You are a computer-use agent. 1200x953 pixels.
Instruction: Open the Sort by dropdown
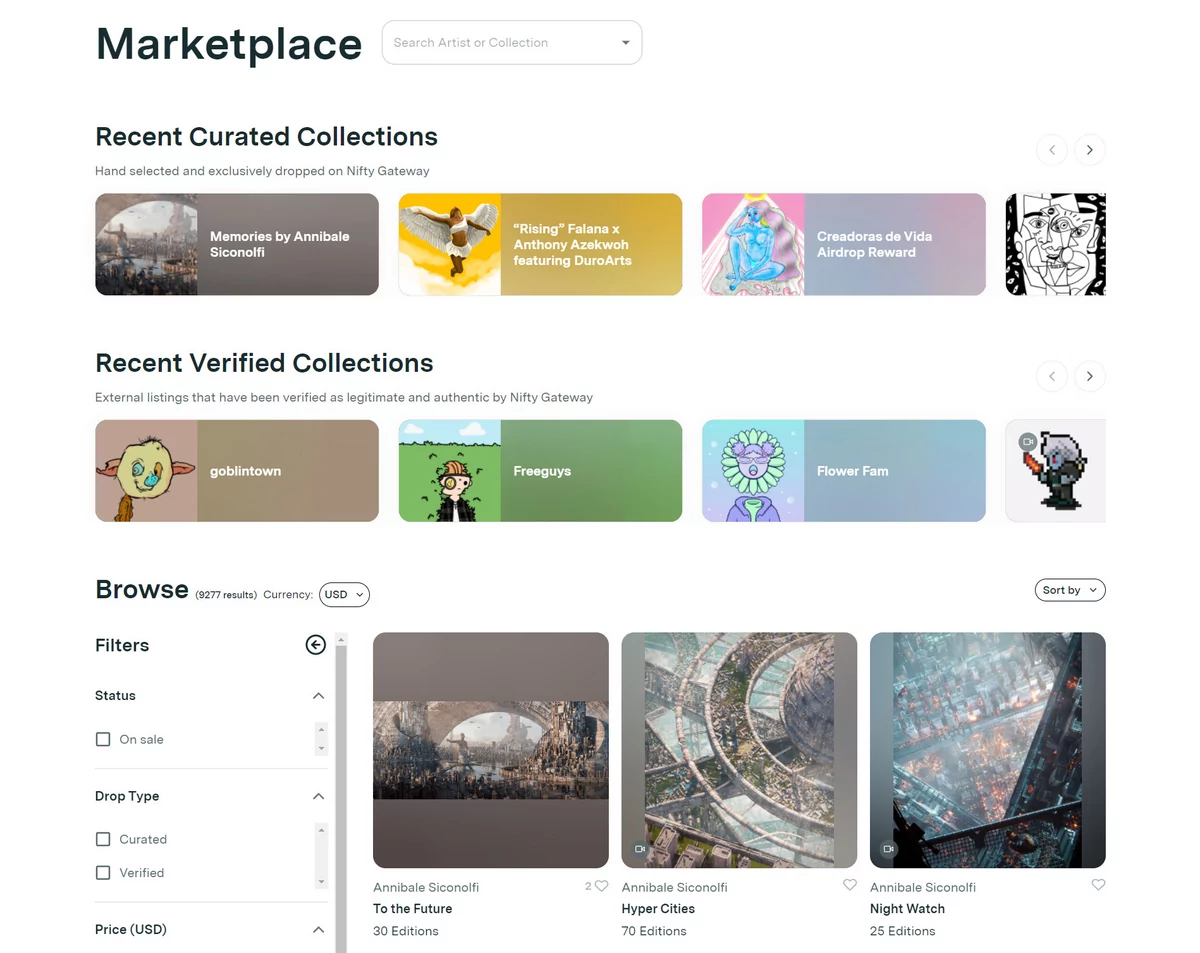(1070, 590)
